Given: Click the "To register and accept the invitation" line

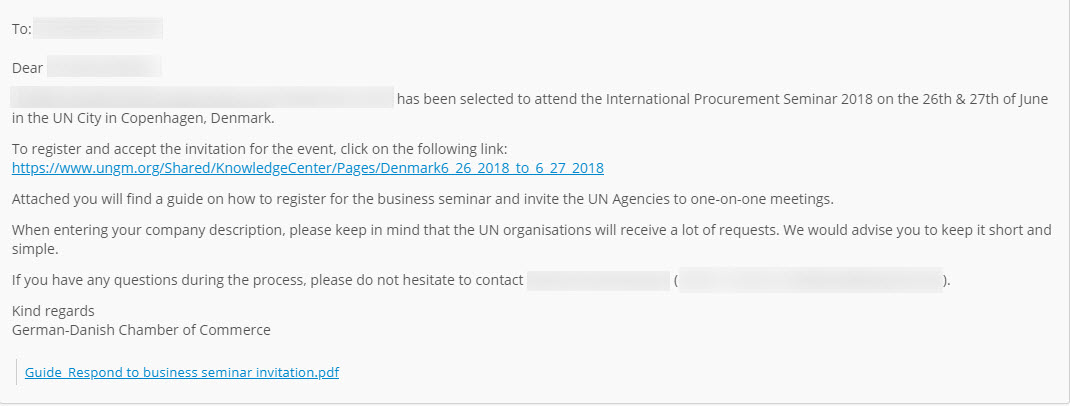Looking at the screenshot, I should point(259,149).
